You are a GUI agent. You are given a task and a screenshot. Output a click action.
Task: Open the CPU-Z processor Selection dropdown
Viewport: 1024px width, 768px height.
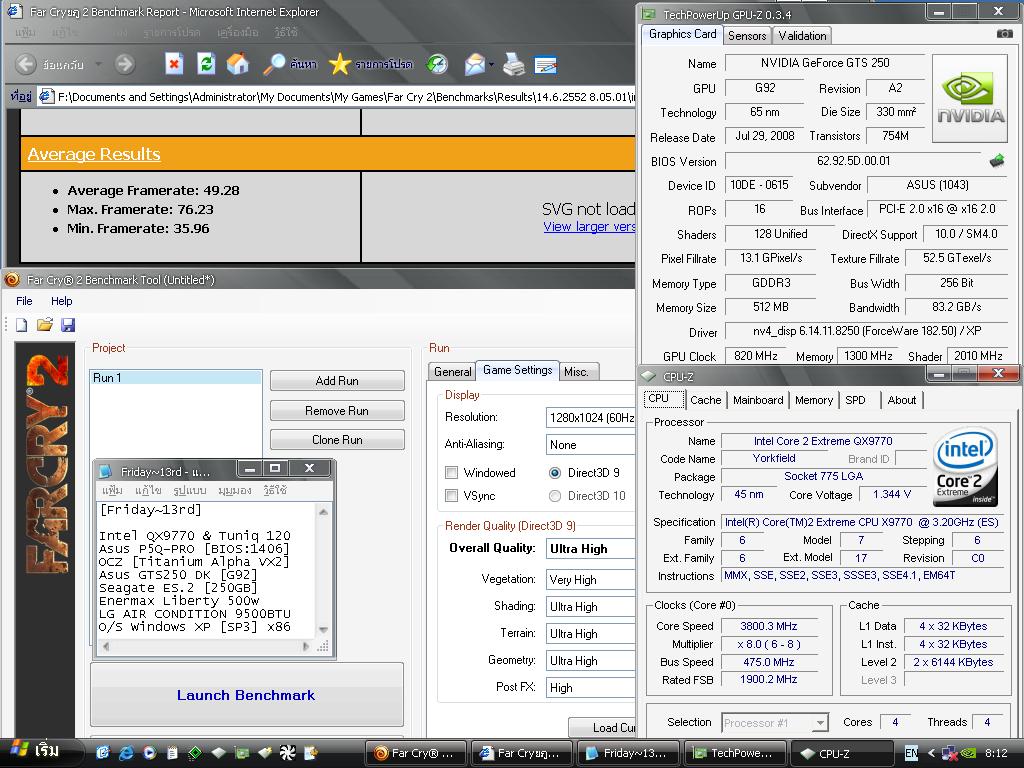[775, 723]
